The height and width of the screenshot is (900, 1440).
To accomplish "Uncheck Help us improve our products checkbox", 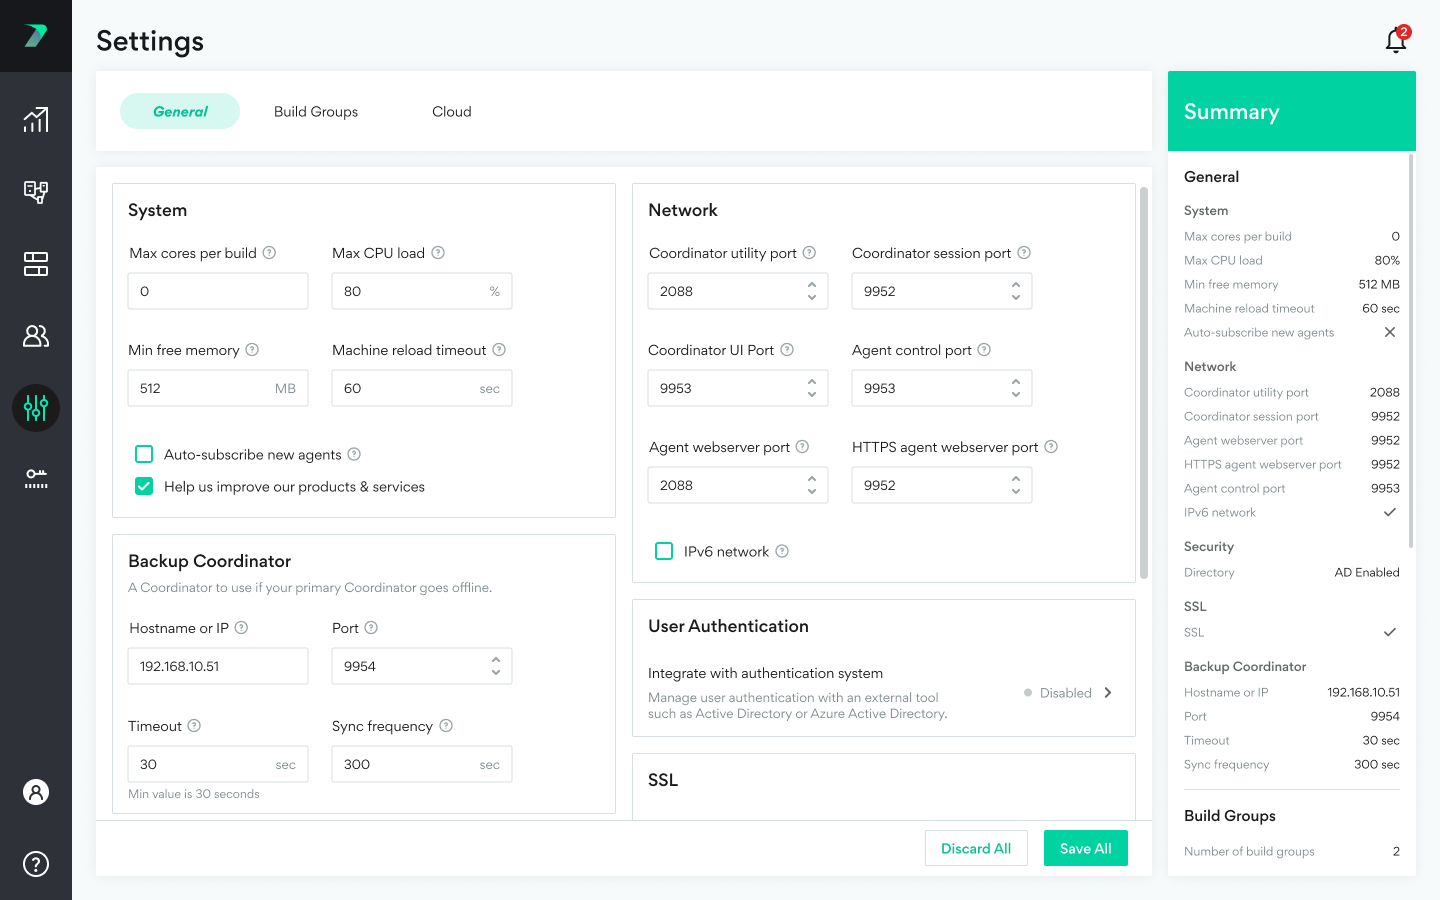I will pos(144,486).
